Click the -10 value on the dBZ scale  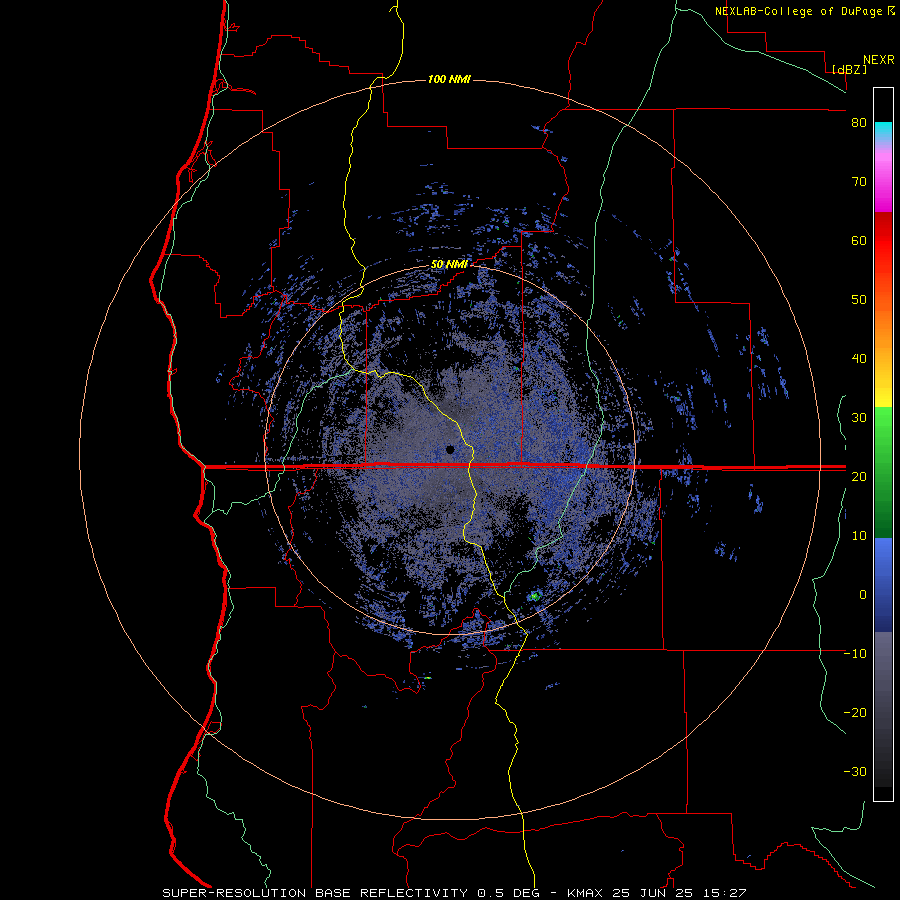click(x=855, y=654)
